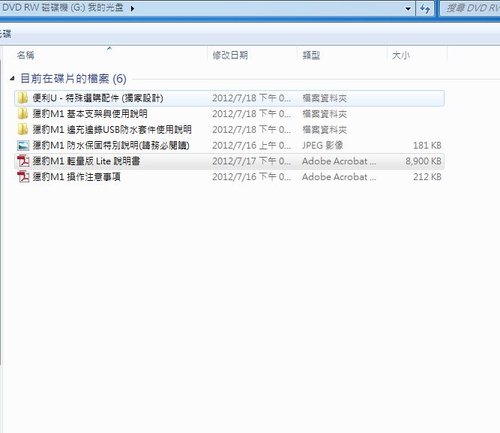The width and height of the screenshot is (500, 433).
Task: Click 2012/7/16 上午 date cell
Action: click(251, 145)
